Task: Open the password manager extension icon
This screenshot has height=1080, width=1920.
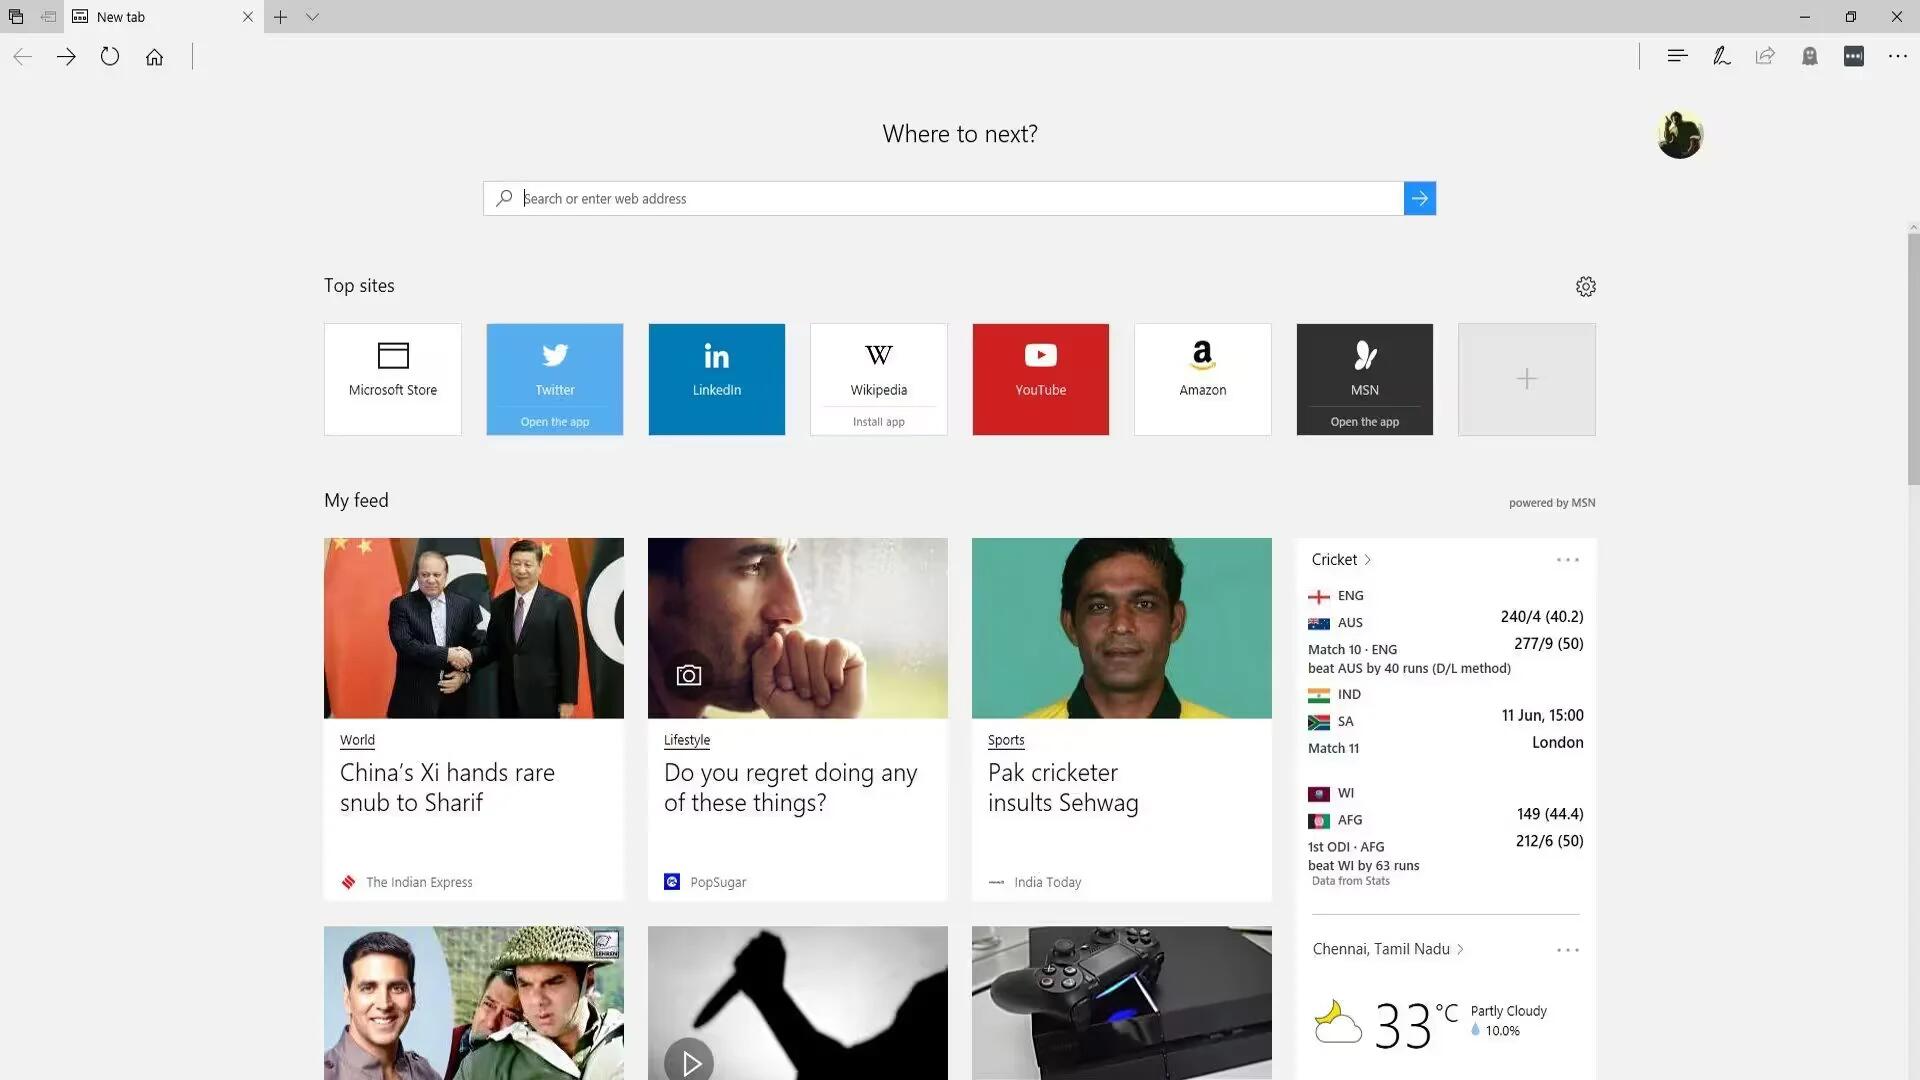Action: coord(1854,56)
